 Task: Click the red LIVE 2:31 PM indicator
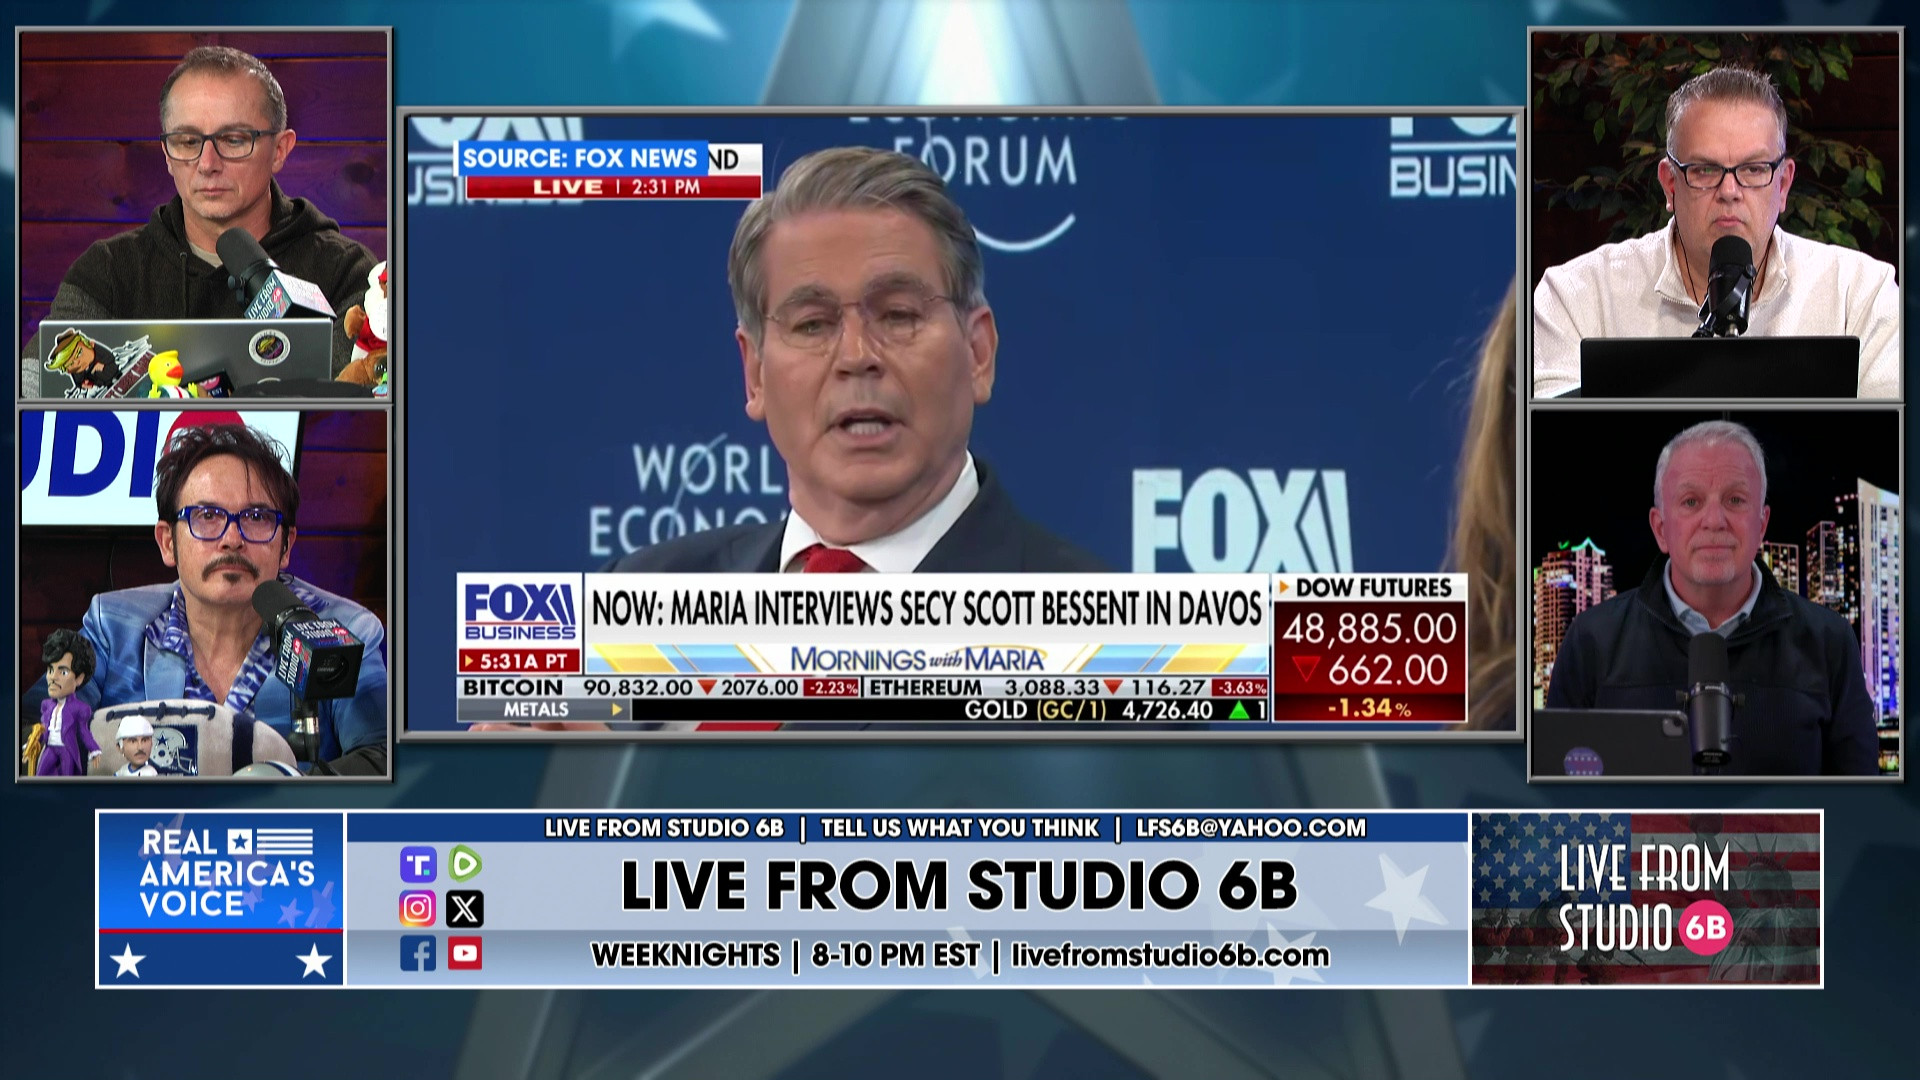pos(614,187)
